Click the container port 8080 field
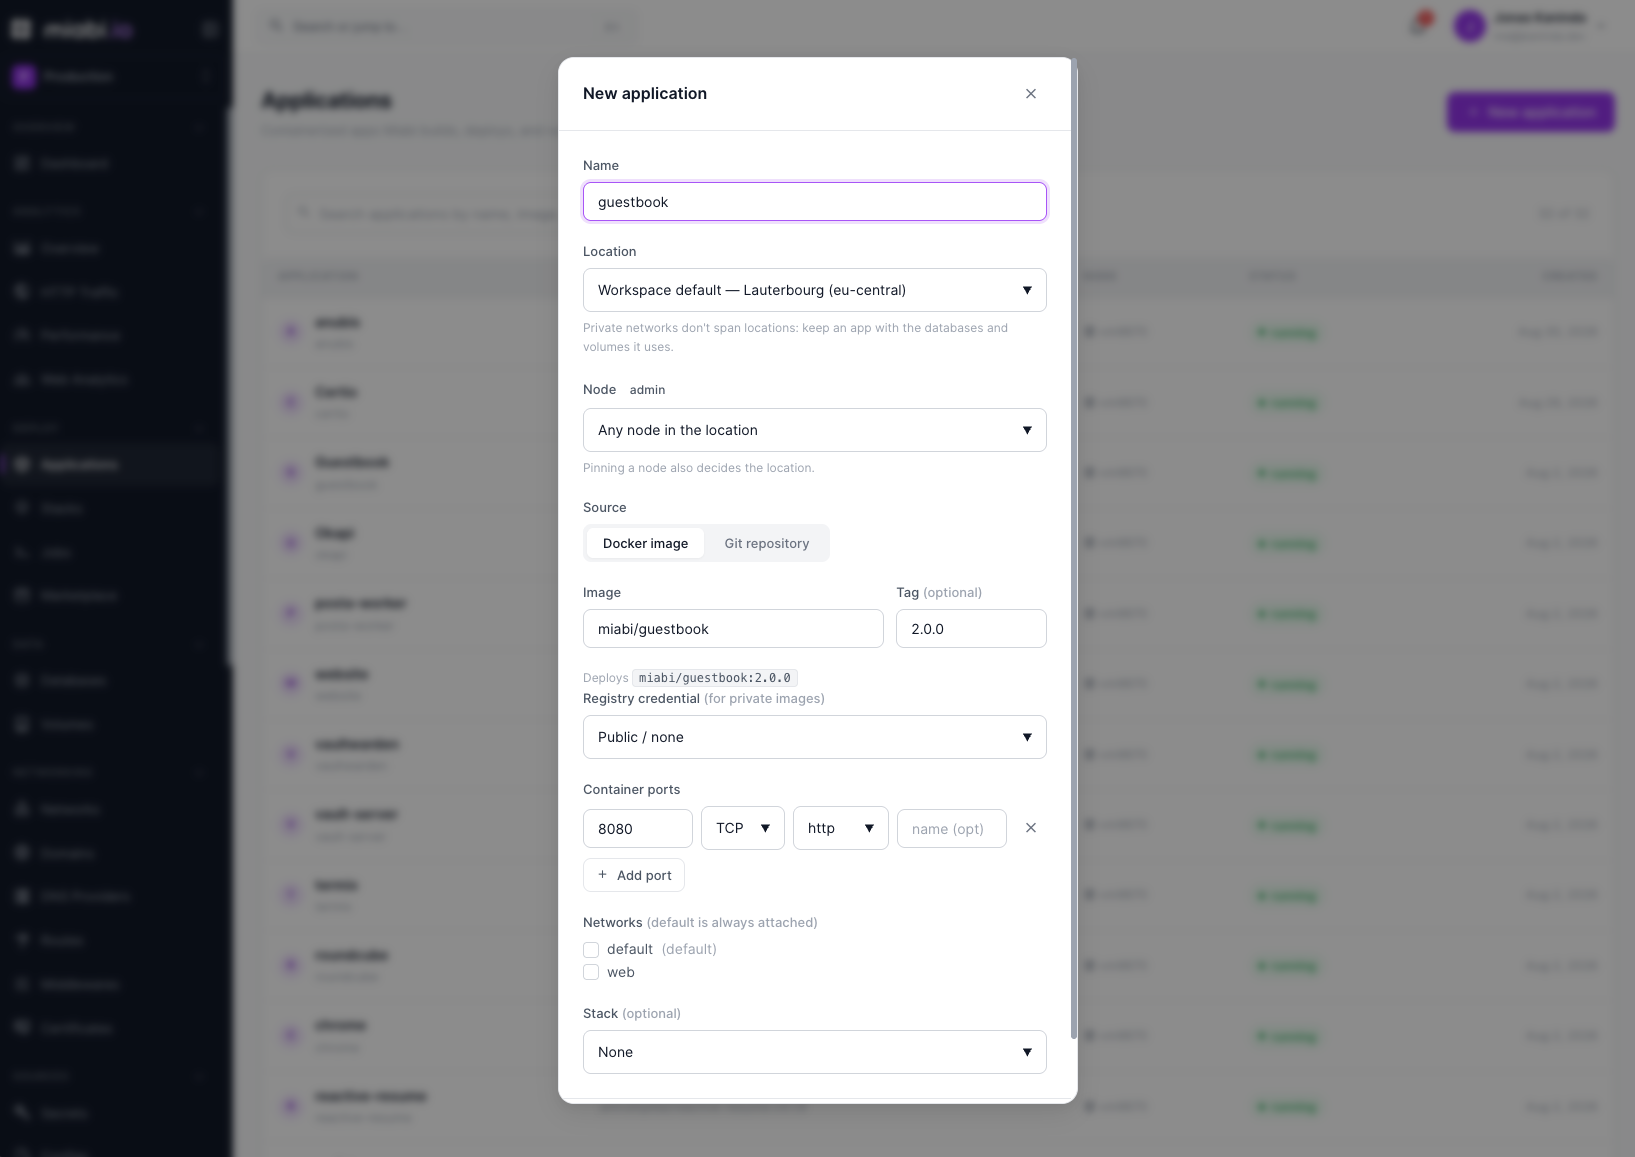 click(638, 829)
